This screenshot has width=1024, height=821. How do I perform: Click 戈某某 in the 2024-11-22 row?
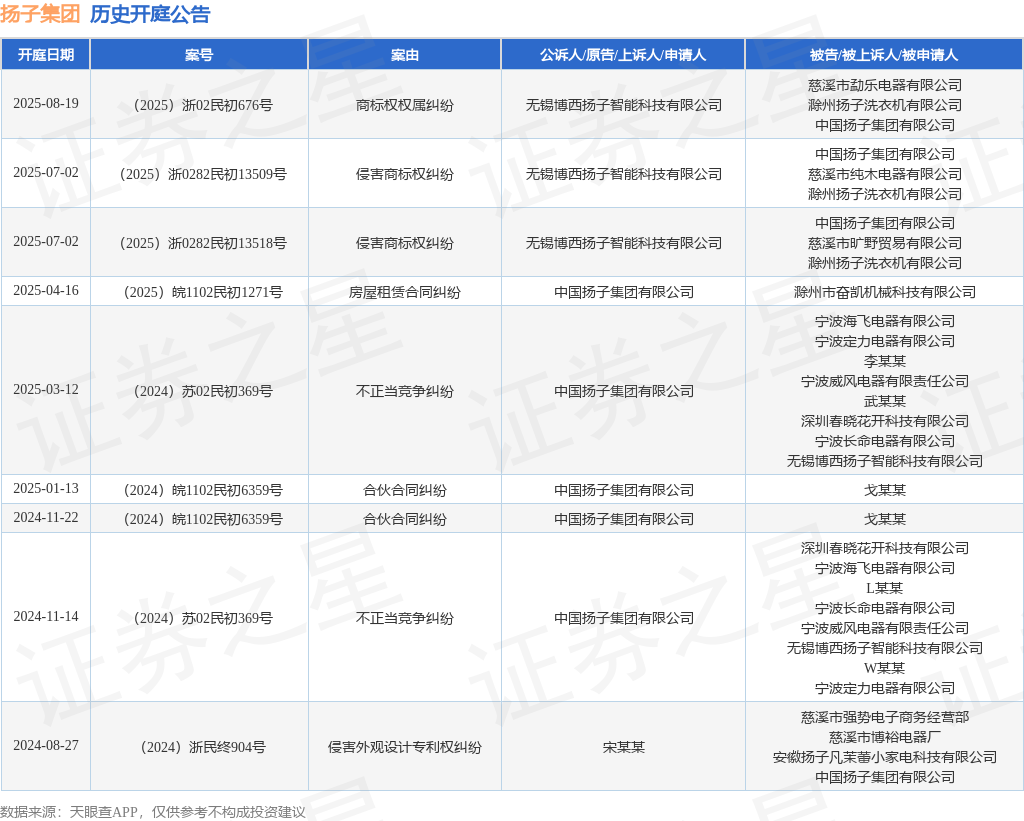point(885,519)
